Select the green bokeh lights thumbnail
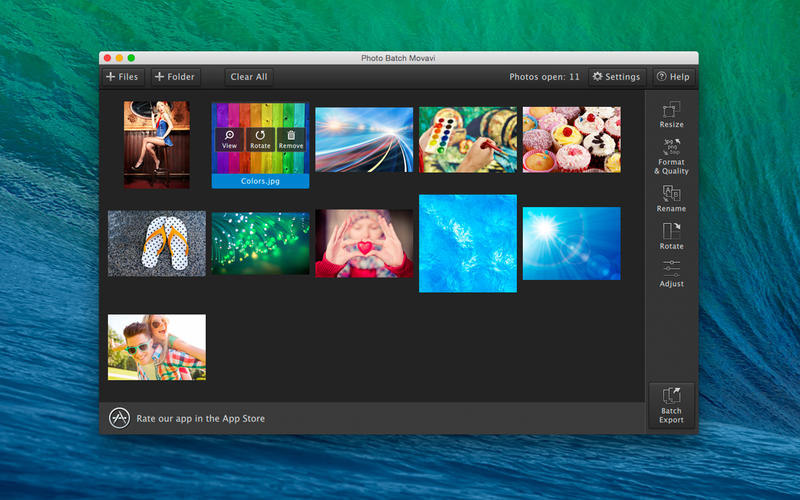The width and height of the screenshot is (800, 500). click(x=260, y=243)
